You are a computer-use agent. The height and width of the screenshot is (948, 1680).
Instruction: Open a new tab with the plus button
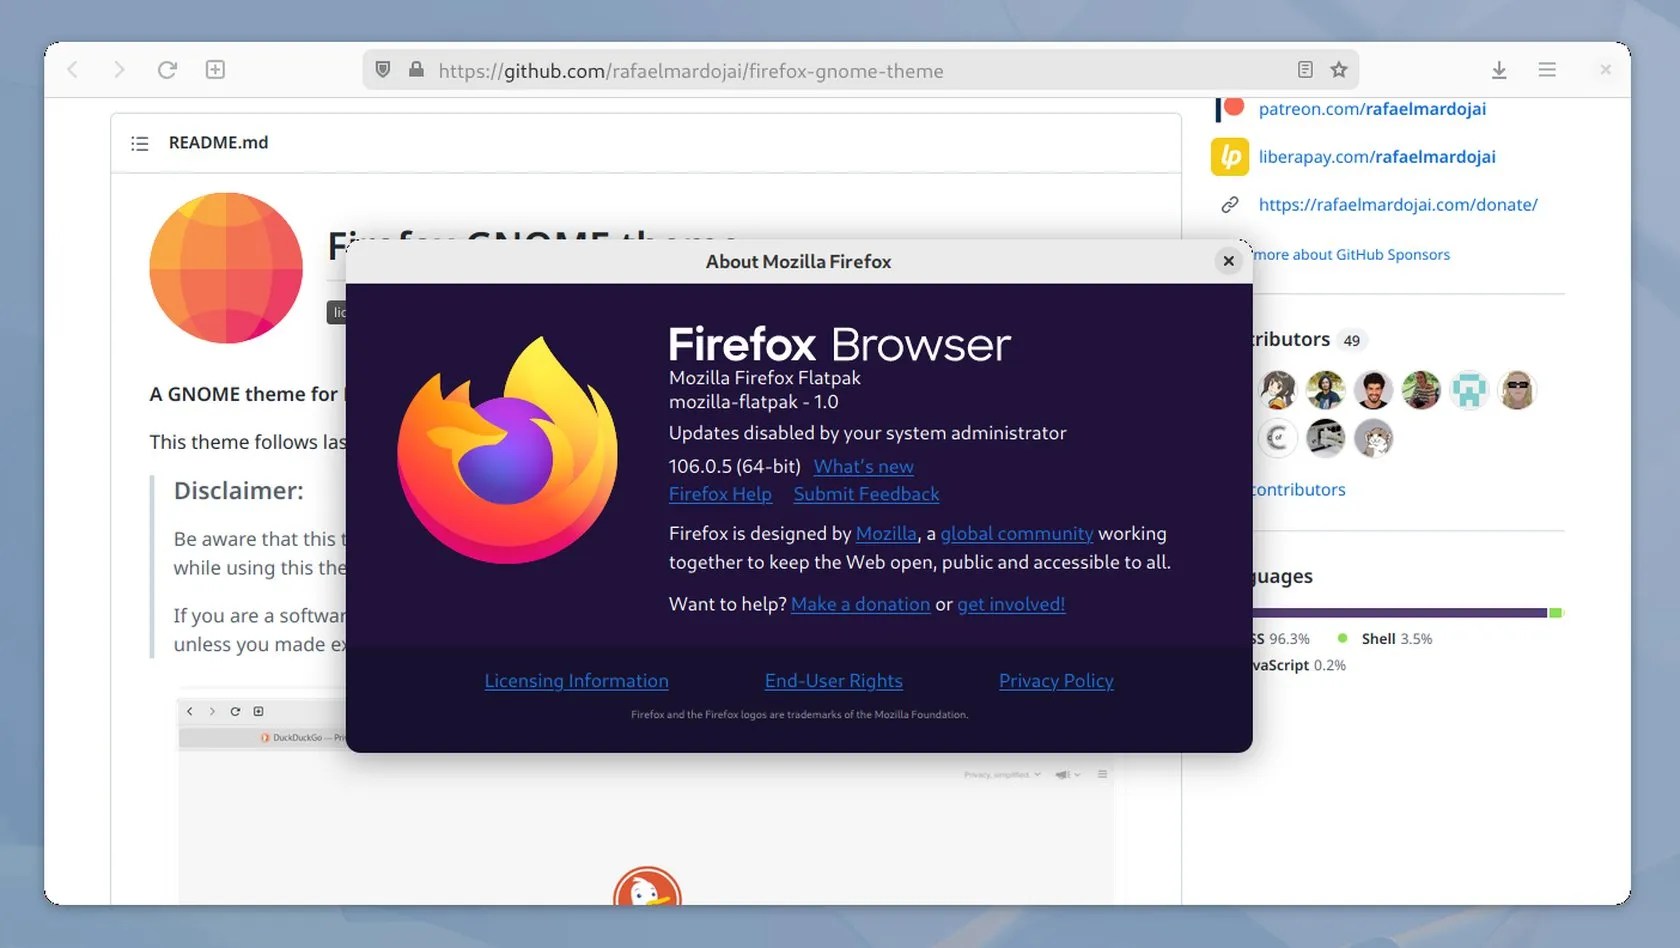click(215, 70)
